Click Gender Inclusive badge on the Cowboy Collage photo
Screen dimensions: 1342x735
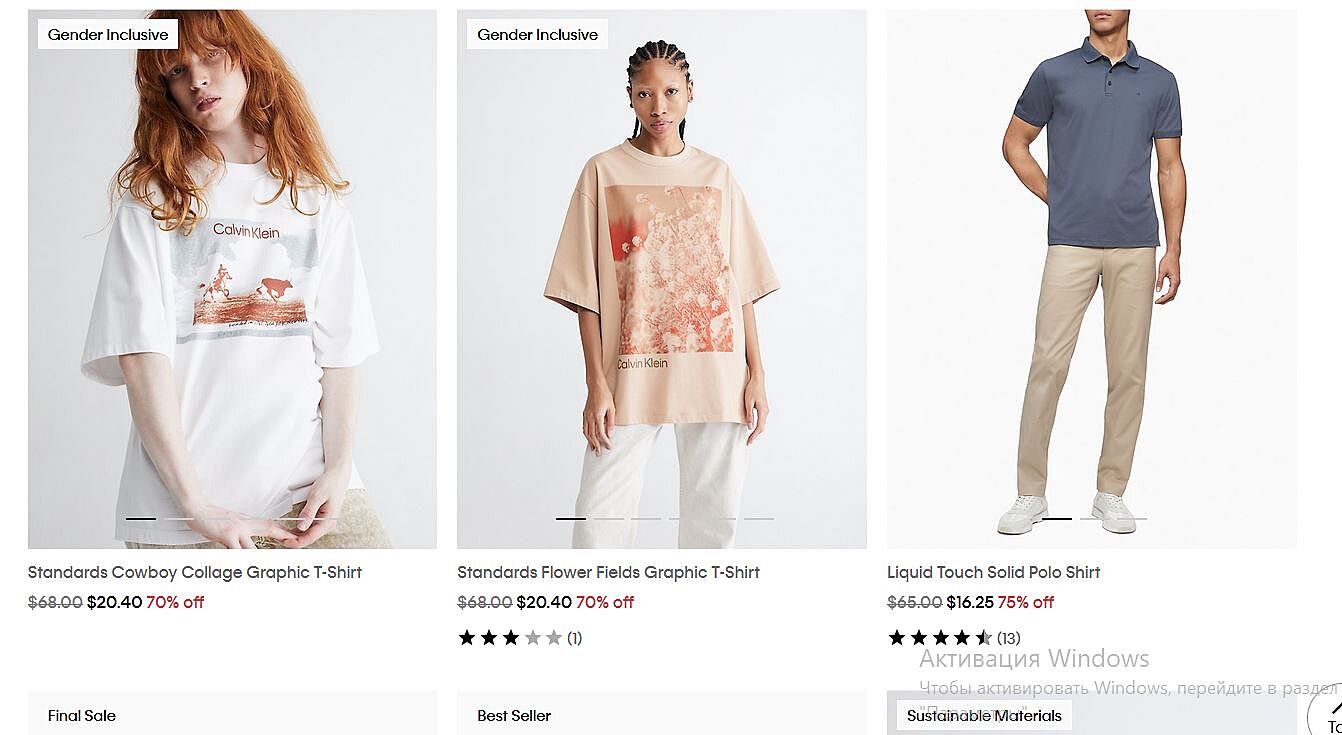point(108,34)
